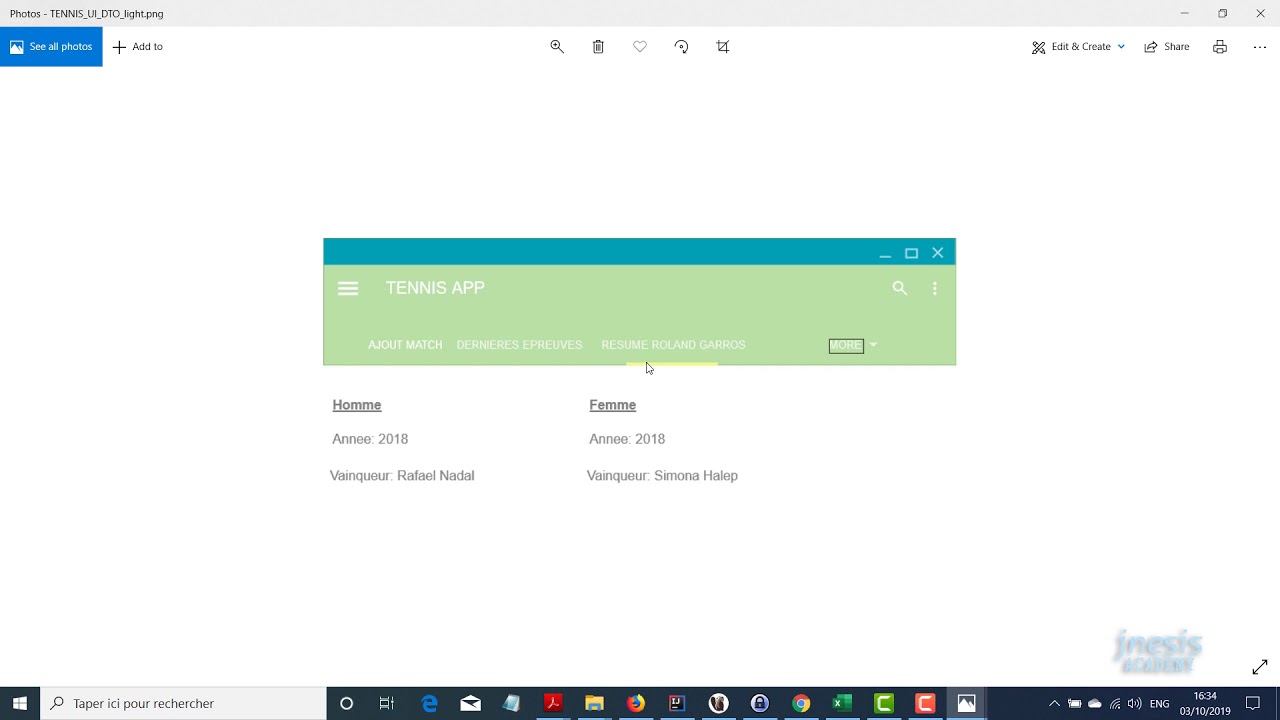This screenshot has height=720, width=1280.
Task: Check the battery status tray icon
Action: (x=1075, y=704)
